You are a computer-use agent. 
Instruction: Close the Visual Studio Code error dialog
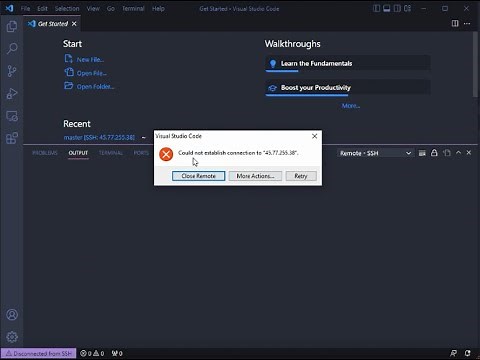(314, 136)
